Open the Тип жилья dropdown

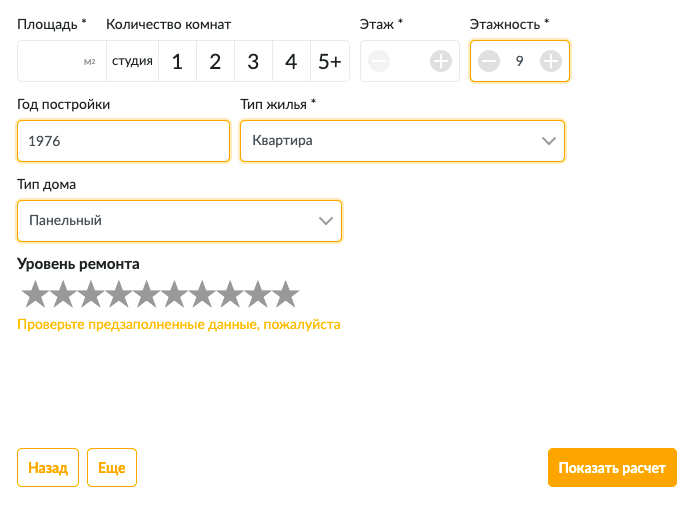pos(402,141)
